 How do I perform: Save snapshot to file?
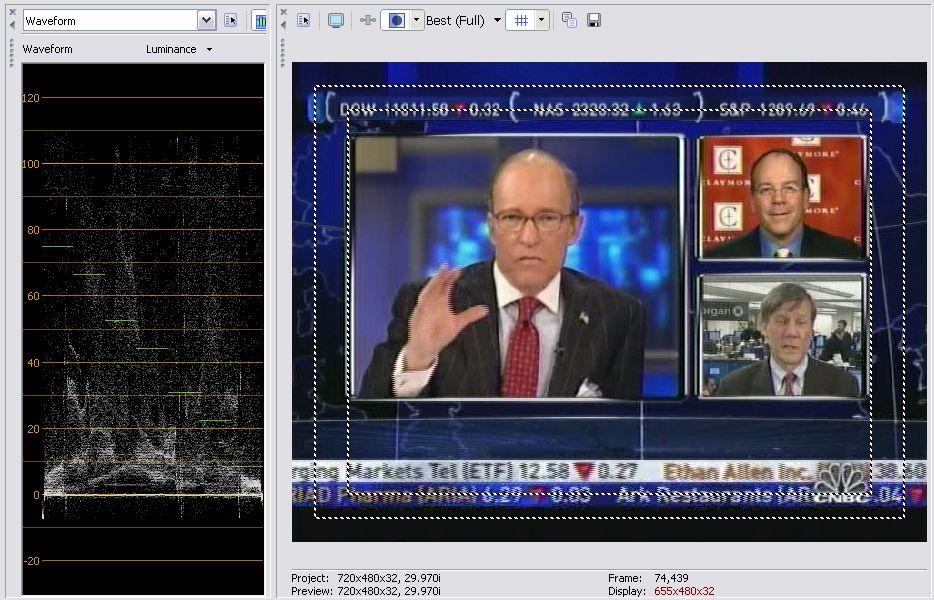click(594, 20)
